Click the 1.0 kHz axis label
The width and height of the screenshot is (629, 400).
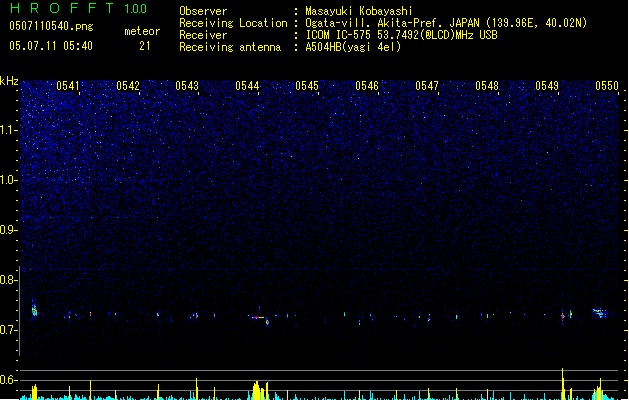pos(8,180)
